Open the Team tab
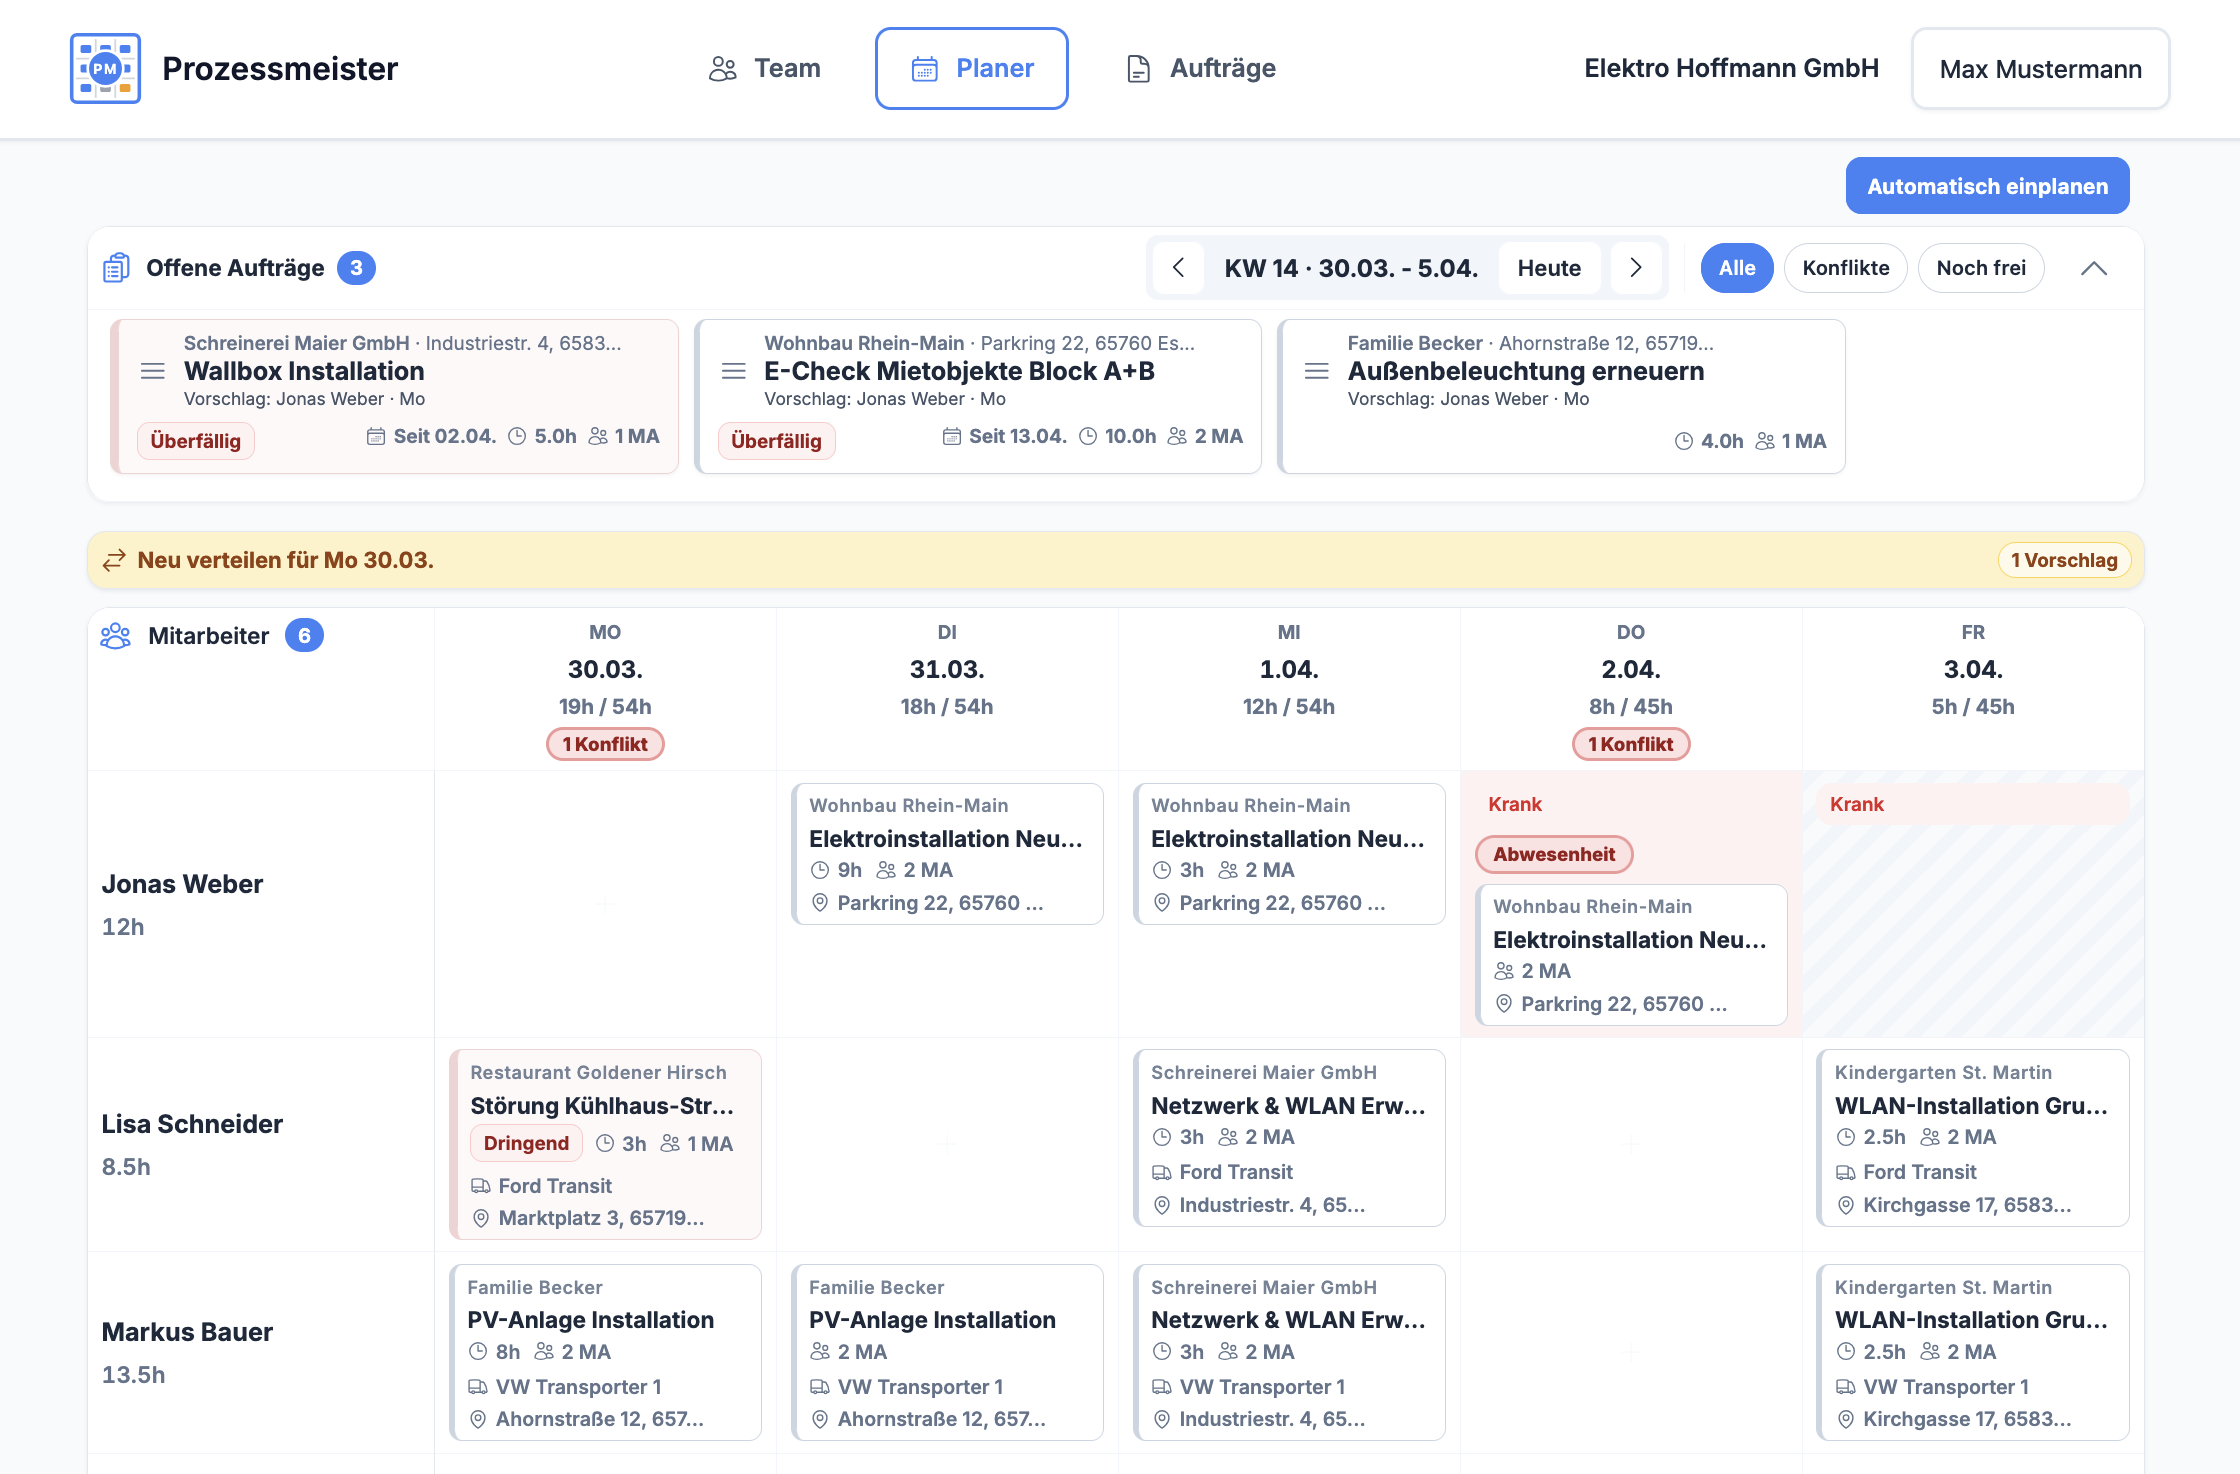This screenshot has height=1474, width=2240. tap(765, 69)
